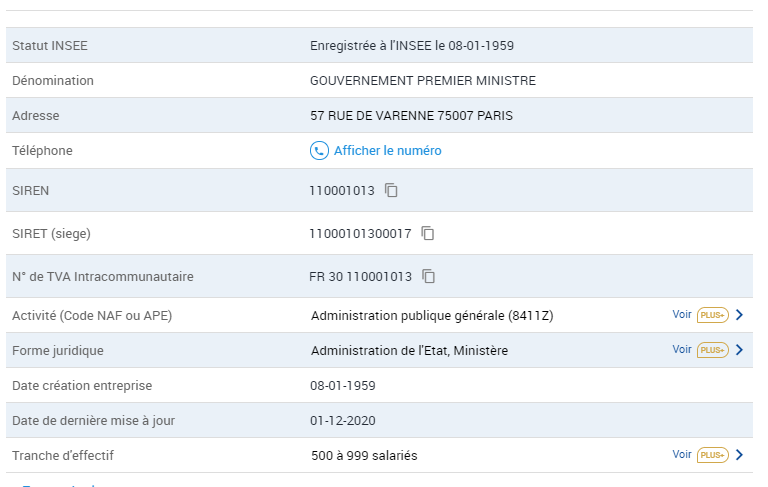This screenshot has width=768, height=487.
Task: Copy the SIRET number 11000101300017
Action: click(428, 233)
